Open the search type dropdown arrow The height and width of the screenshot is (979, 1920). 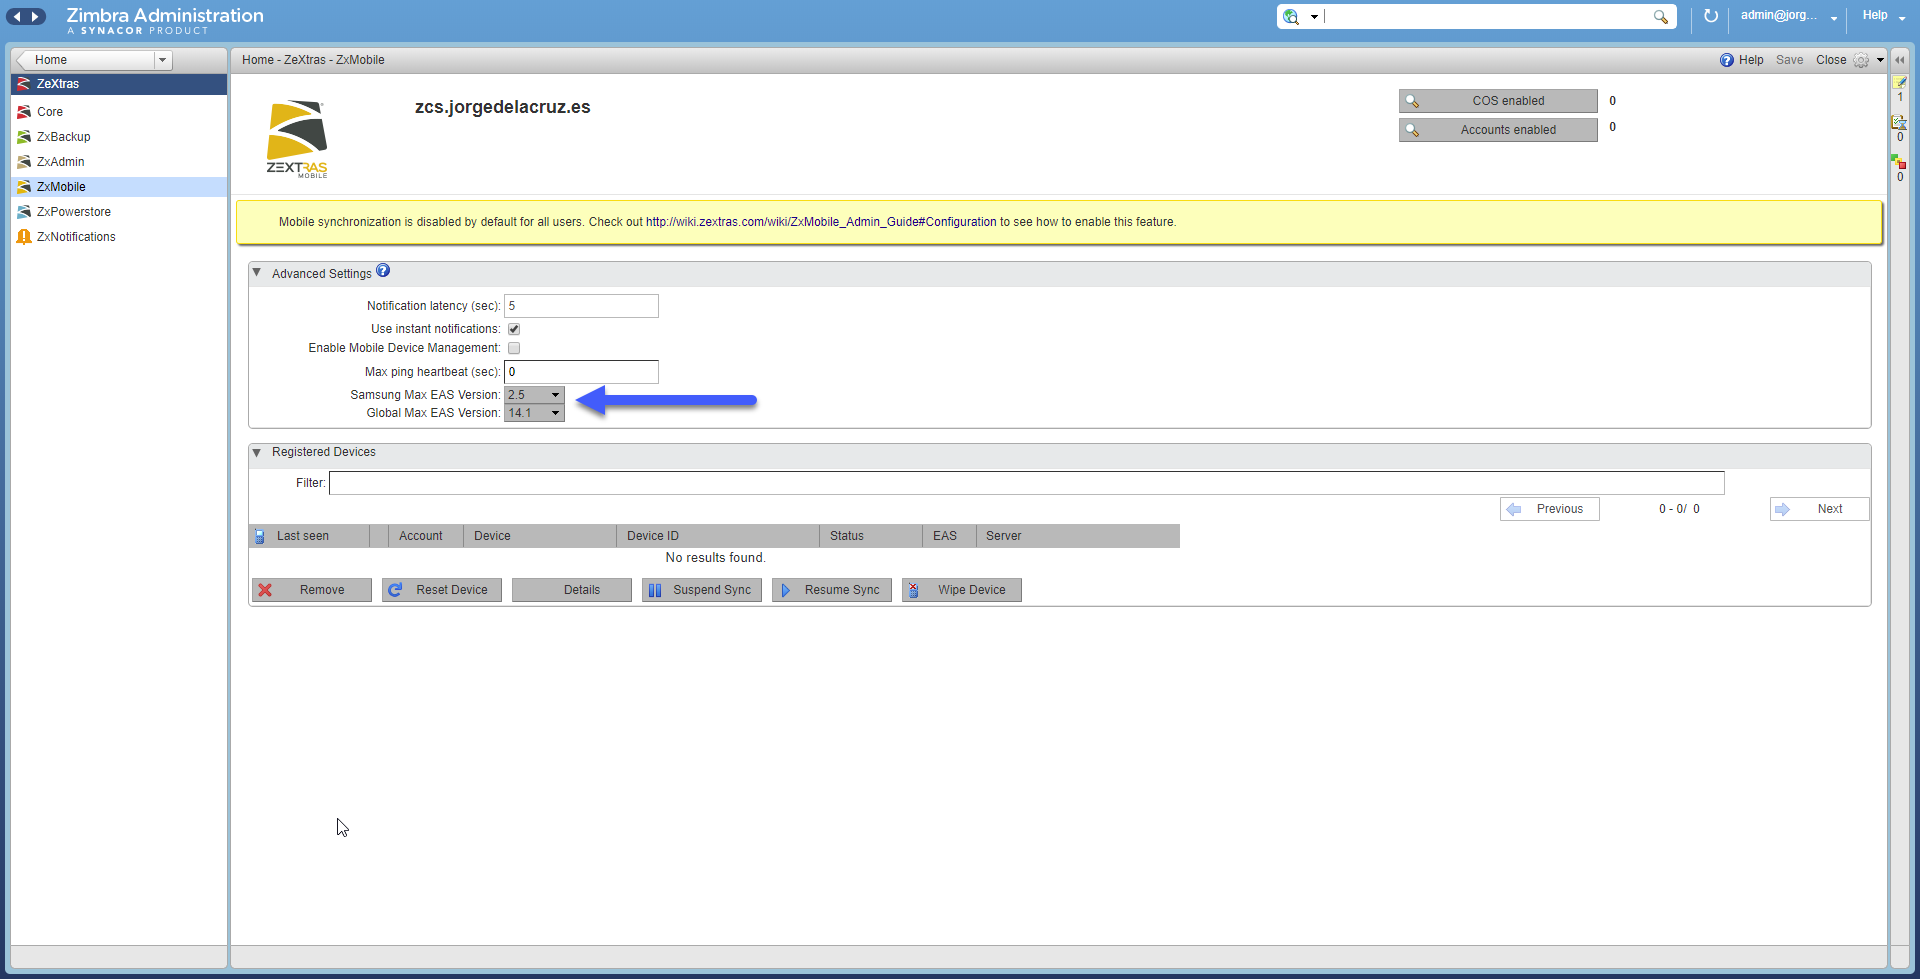coord(1314,17)
